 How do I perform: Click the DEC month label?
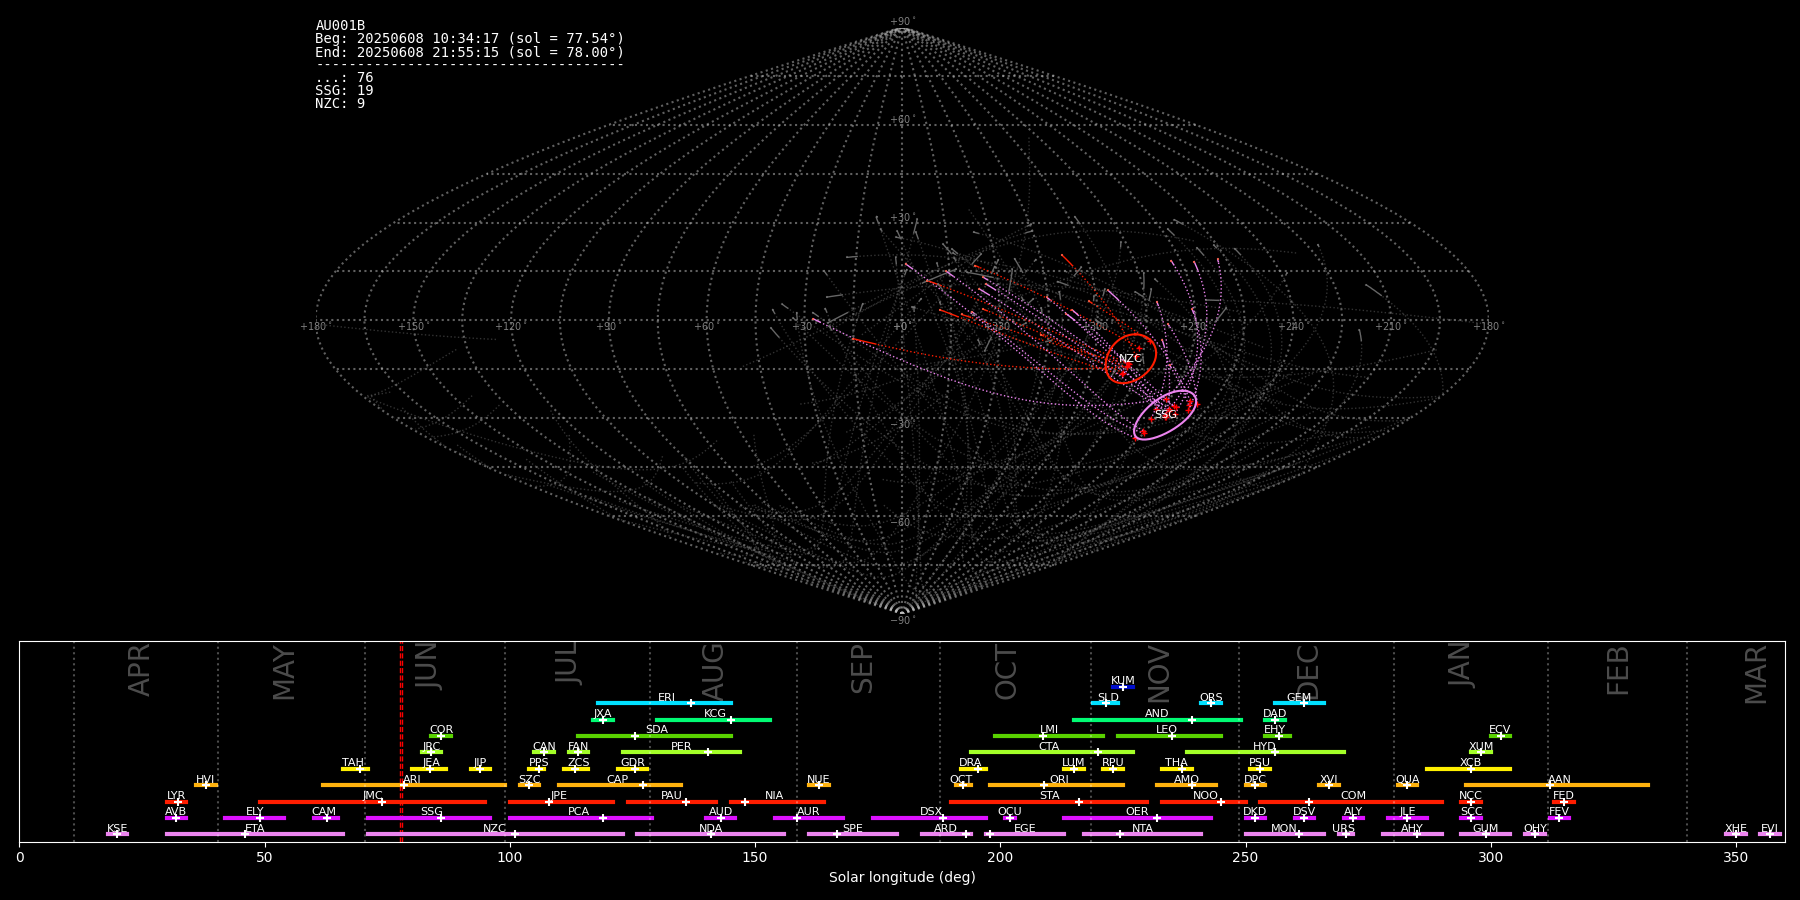coord(1308,671)
